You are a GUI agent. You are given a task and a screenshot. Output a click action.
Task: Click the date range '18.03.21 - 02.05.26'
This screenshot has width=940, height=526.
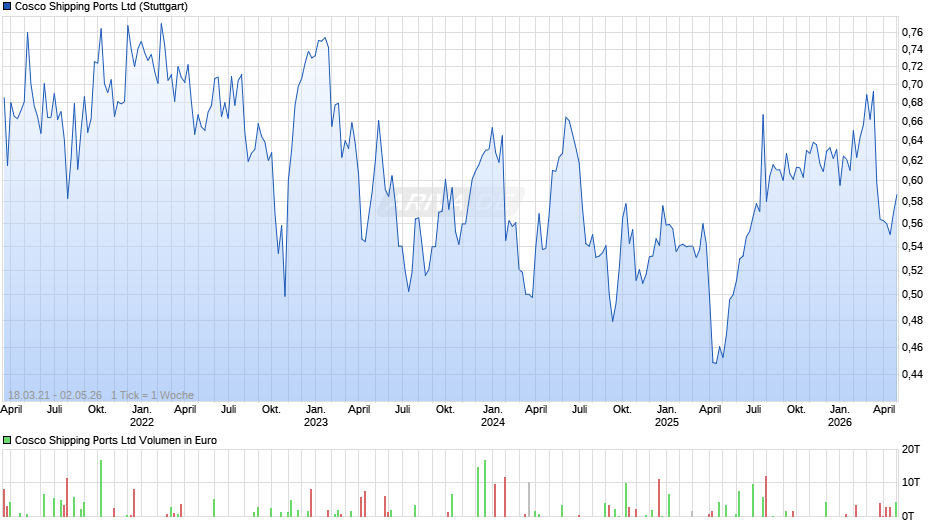pos(55,395)
